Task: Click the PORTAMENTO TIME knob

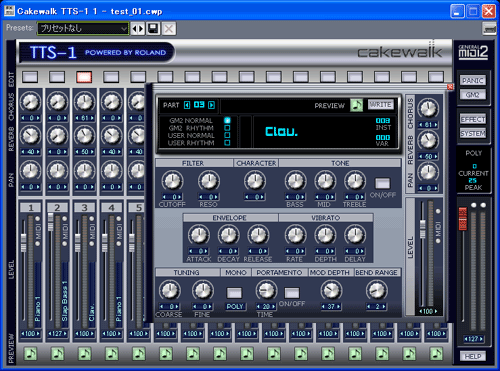Action: [266, 290]
